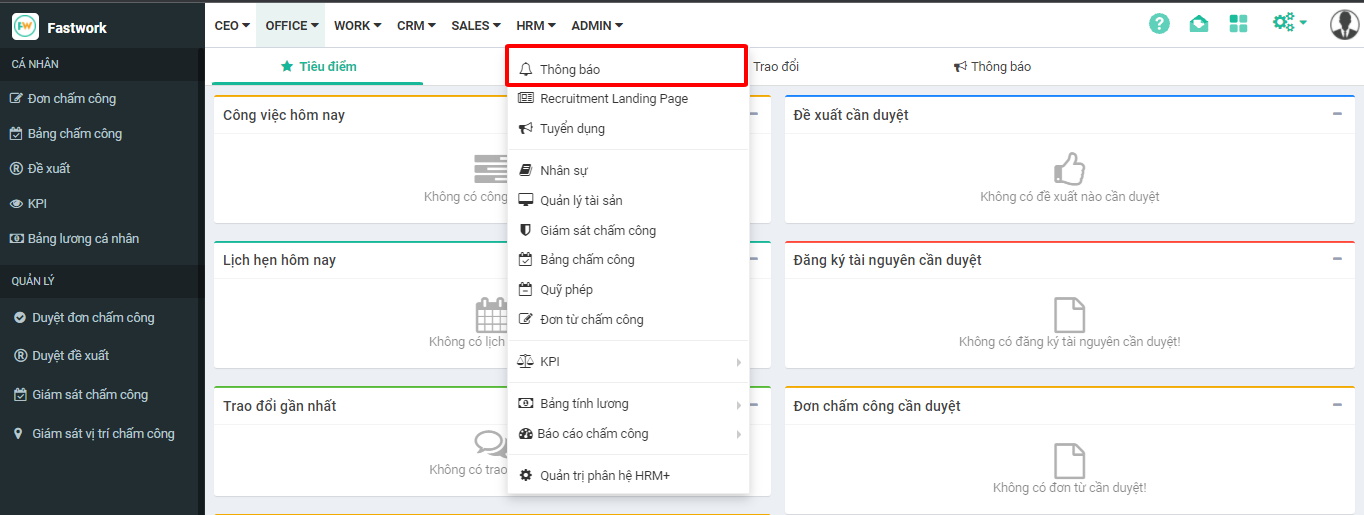The width and height of the screenshot is (1364, 515).
Task: Open the app grid icon in header
Action: (1239, 24)
